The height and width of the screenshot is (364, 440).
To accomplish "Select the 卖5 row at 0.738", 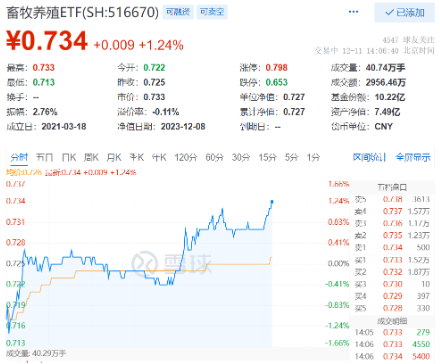I will tap(392, 199).
